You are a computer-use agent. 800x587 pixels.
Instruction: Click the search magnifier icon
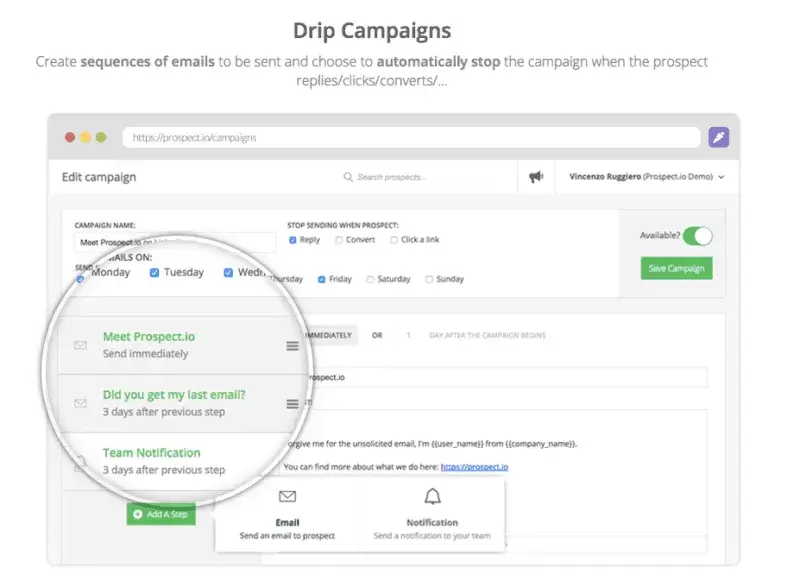pyautogui.click(x=348, y=177)
